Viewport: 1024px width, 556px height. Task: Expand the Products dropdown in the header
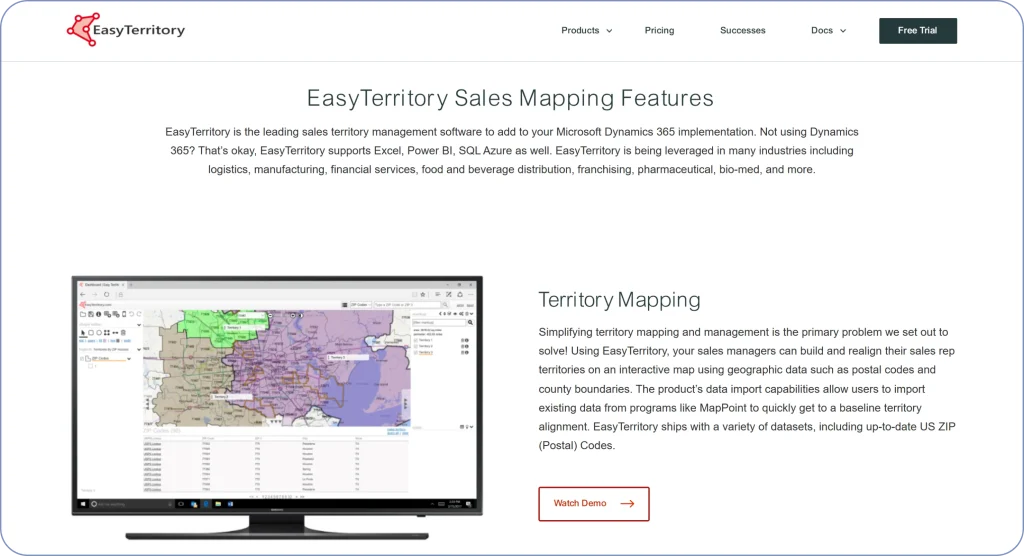coord(586,31)
